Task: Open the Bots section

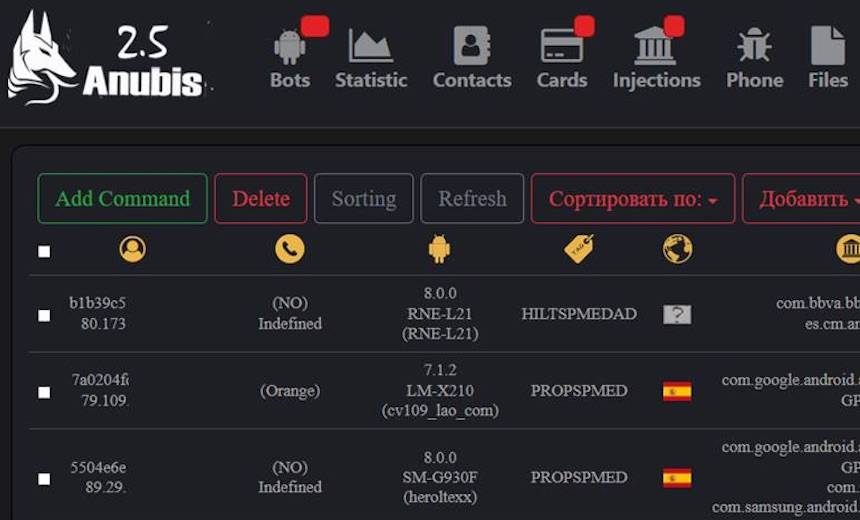Action: 290,60
